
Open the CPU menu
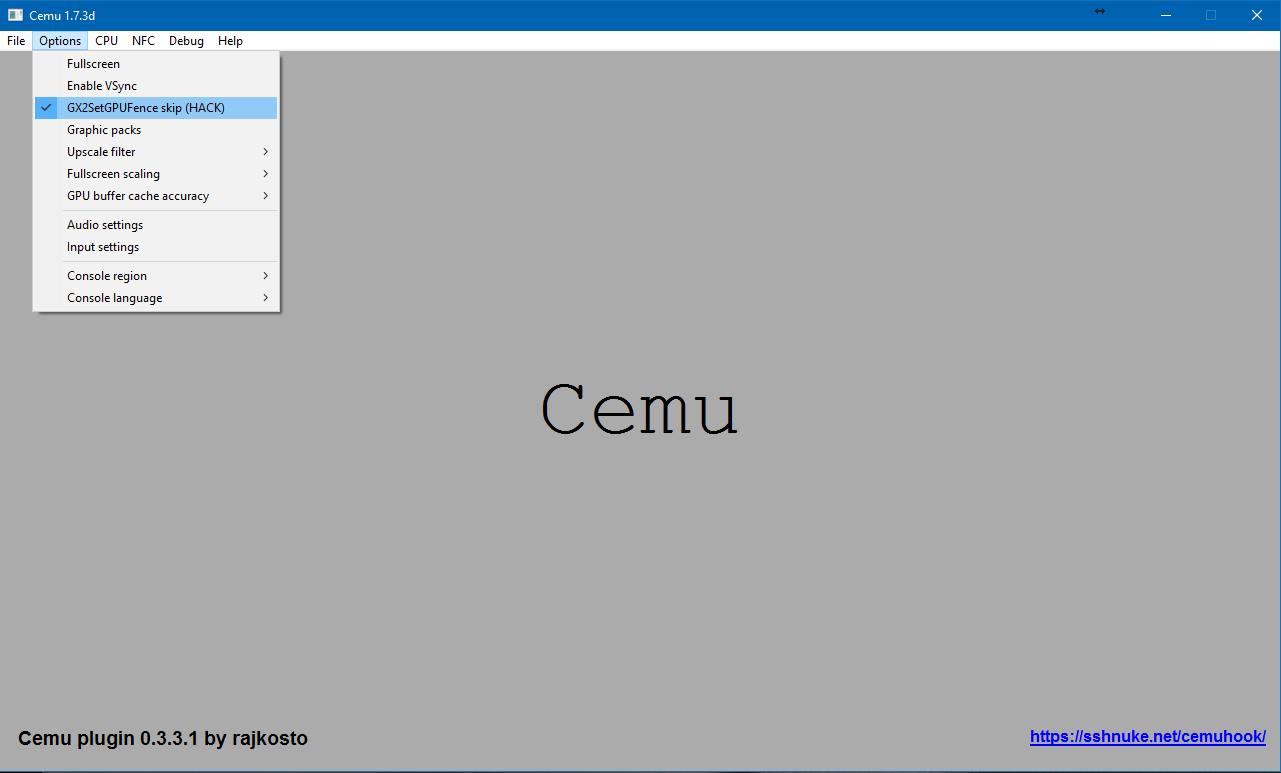106,41
